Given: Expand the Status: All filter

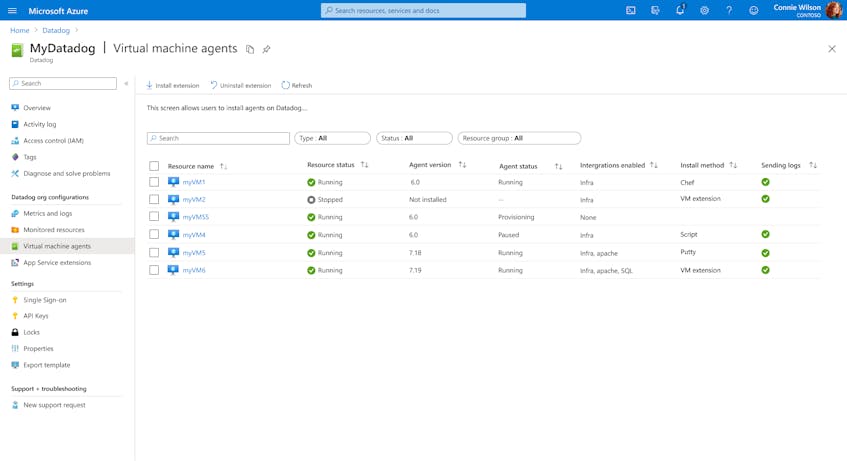Looking at the screenshot, I should [414, 138].
